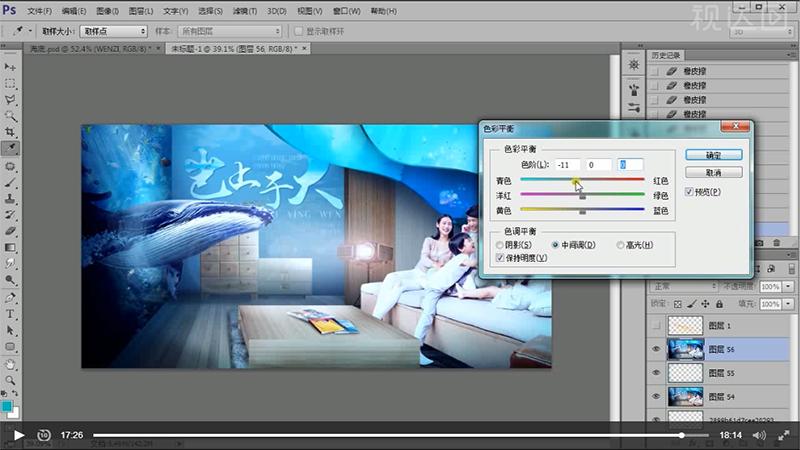800x450 pixels.
Task: Select the Blur tool
Action: click(10, 264)
